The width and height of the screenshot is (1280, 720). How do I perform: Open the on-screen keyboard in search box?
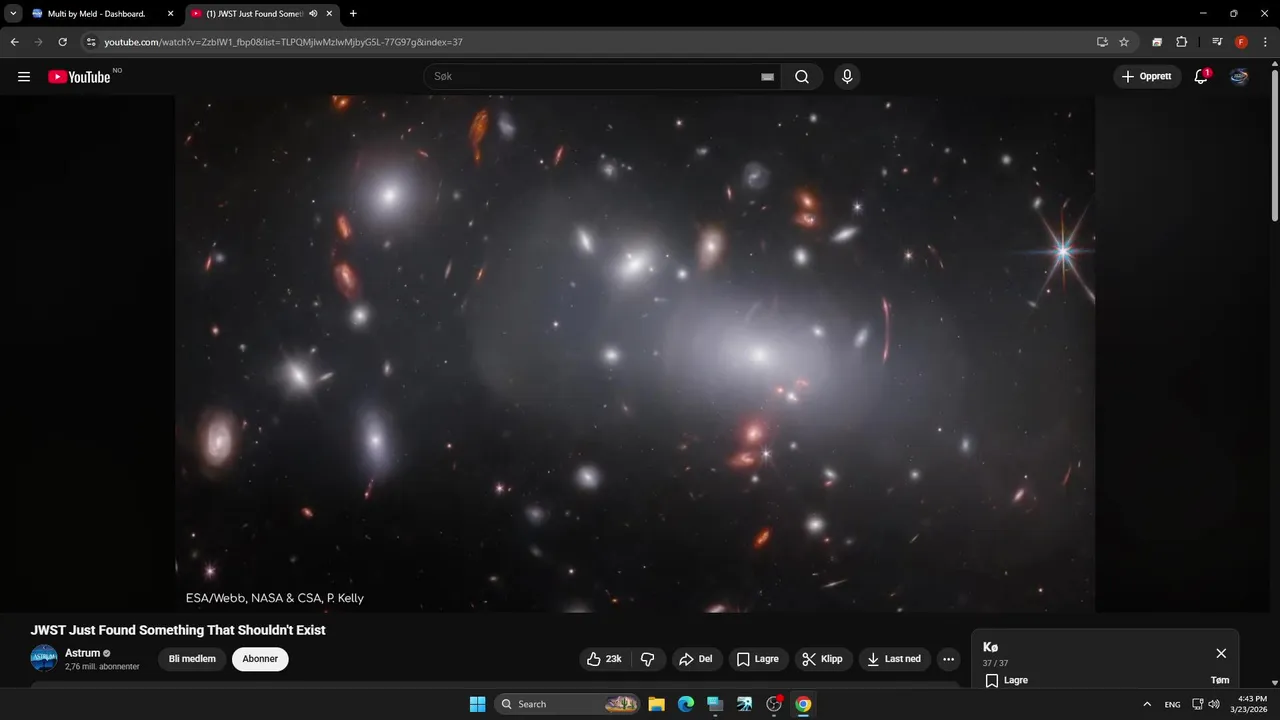click(767, 77)
